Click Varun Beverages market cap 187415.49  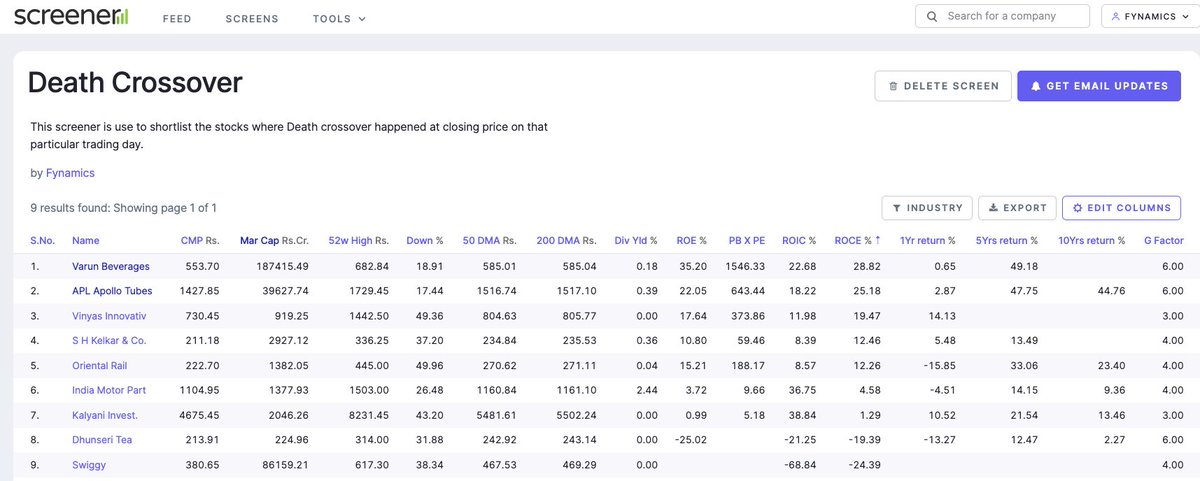point(281,267)
